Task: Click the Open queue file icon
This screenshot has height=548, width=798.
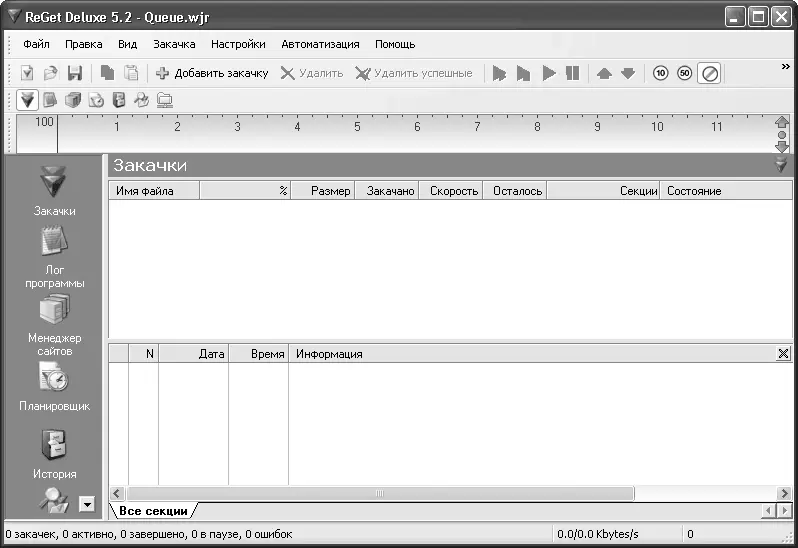Action: pyautogui.click(x=51, y=73)
